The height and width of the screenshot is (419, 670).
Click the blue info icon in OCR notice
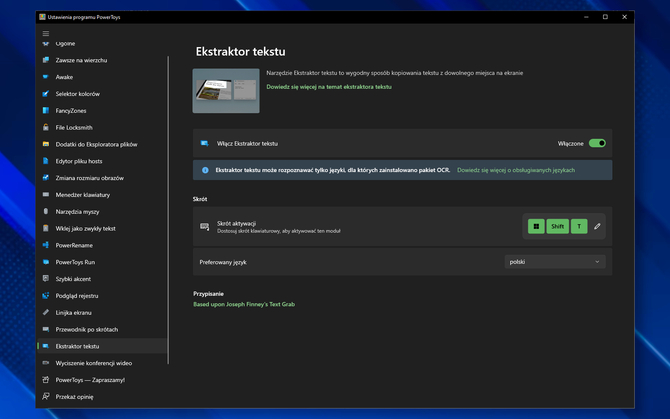click(x=205, y=170)
